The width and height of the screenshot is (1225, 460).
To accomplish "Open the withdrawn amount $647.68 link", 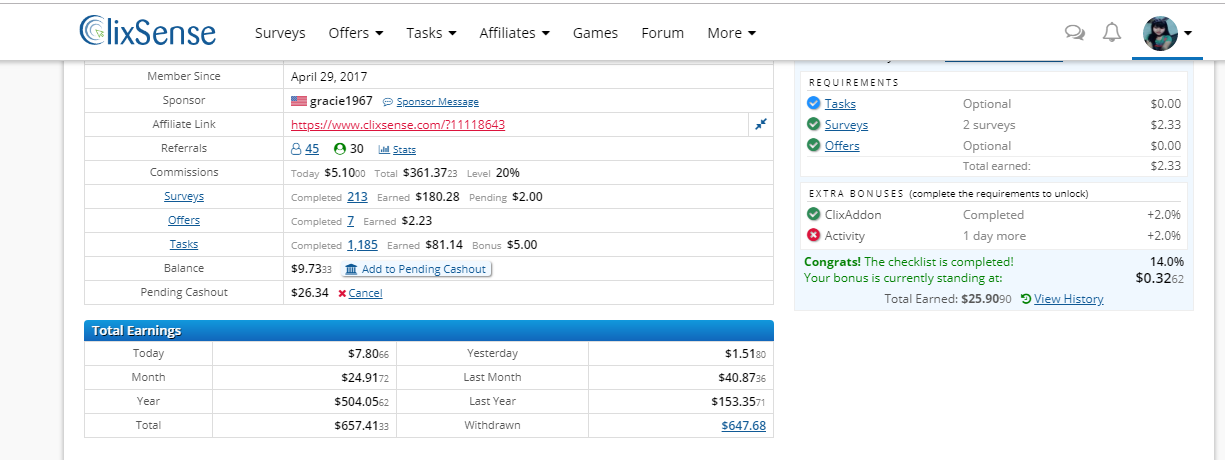I will [x=743, y=426].
